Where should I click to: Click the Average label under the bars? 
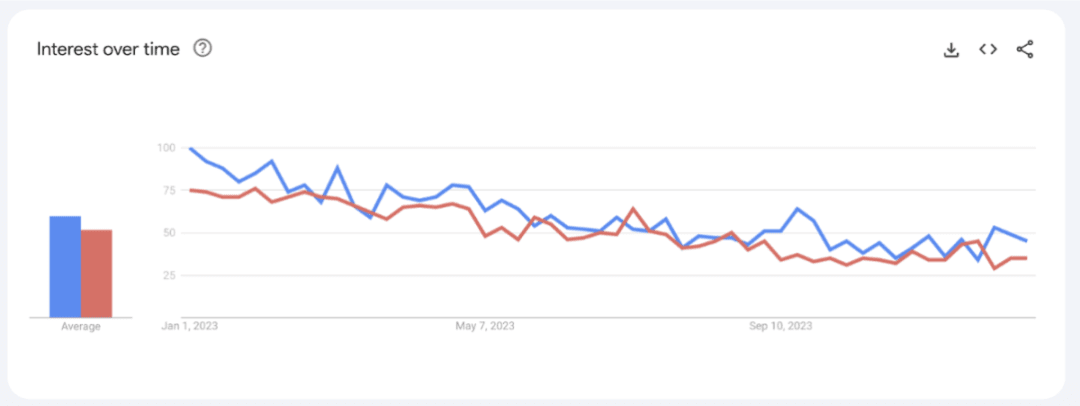[x=81, y=327]
